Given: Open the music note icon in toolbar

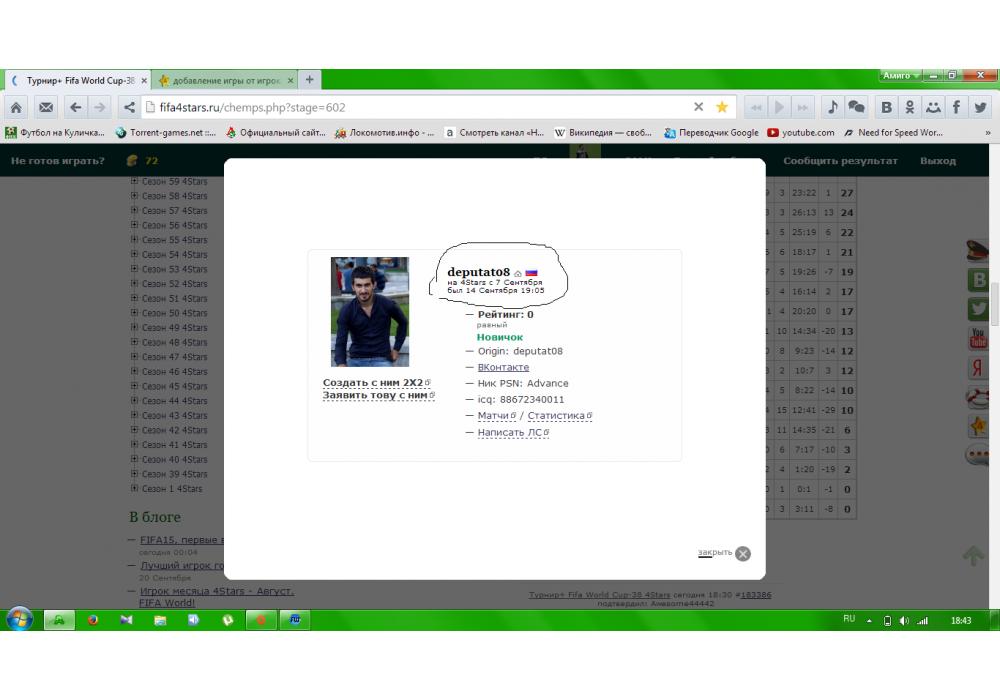Looking at the screenshot, I should (832, 107).
